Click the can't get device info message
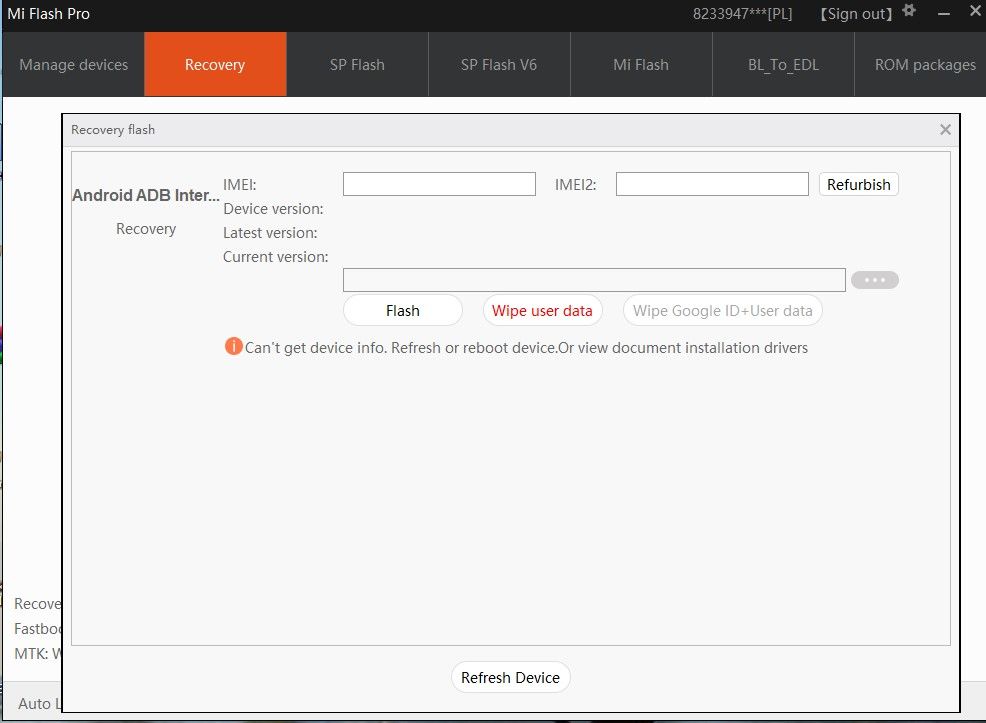 pos(526,348)
